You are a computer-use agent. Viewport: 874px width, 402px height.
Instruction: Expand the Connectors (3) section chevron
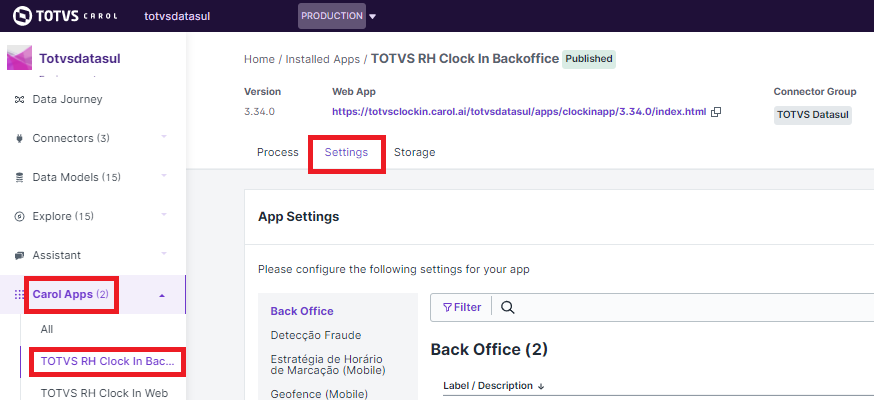pyautogui.click(x=164, y=137)
